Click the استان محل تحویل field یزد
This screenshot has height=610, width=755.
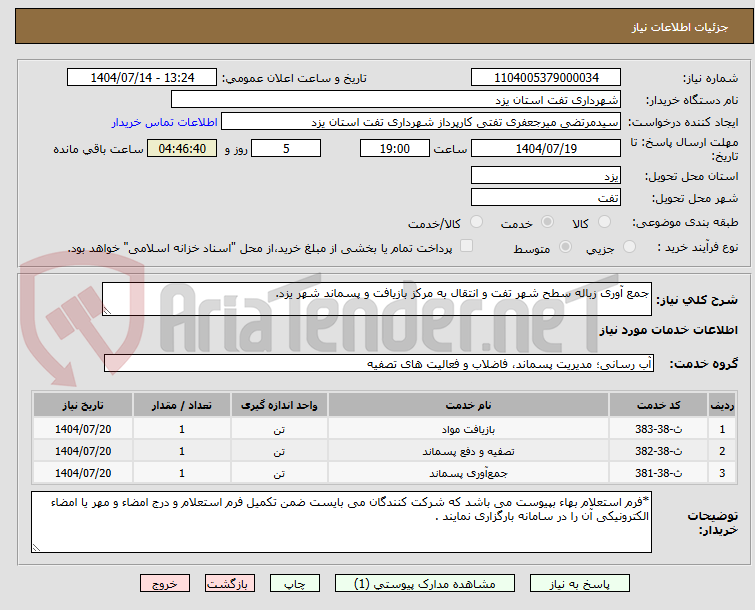[546, 175]
